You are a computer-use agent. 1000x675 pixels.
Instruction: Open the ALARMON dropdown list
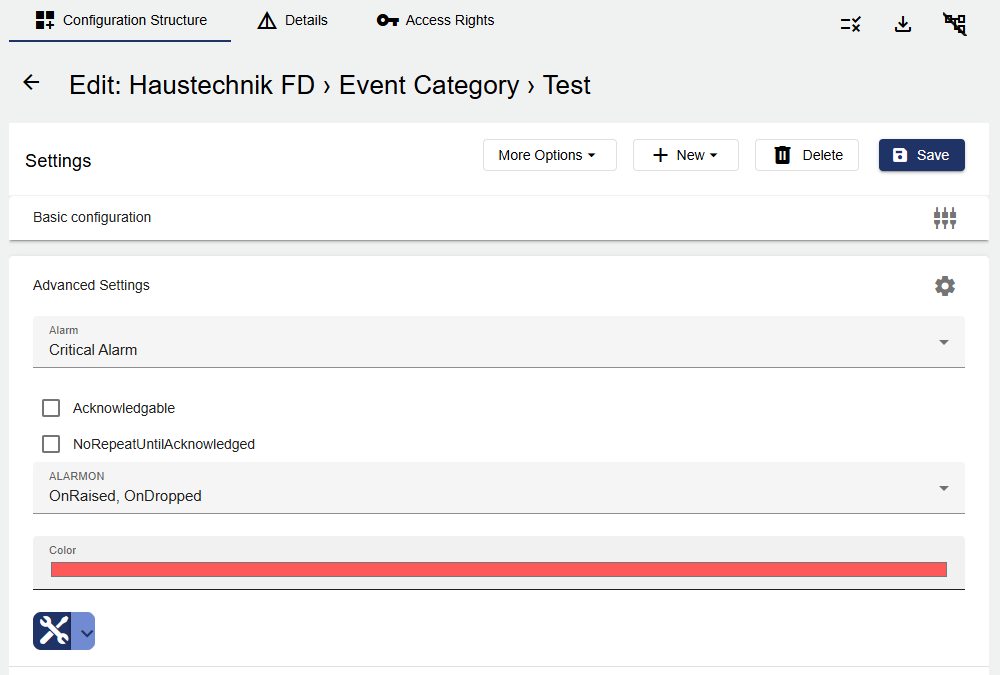(498, 488)
